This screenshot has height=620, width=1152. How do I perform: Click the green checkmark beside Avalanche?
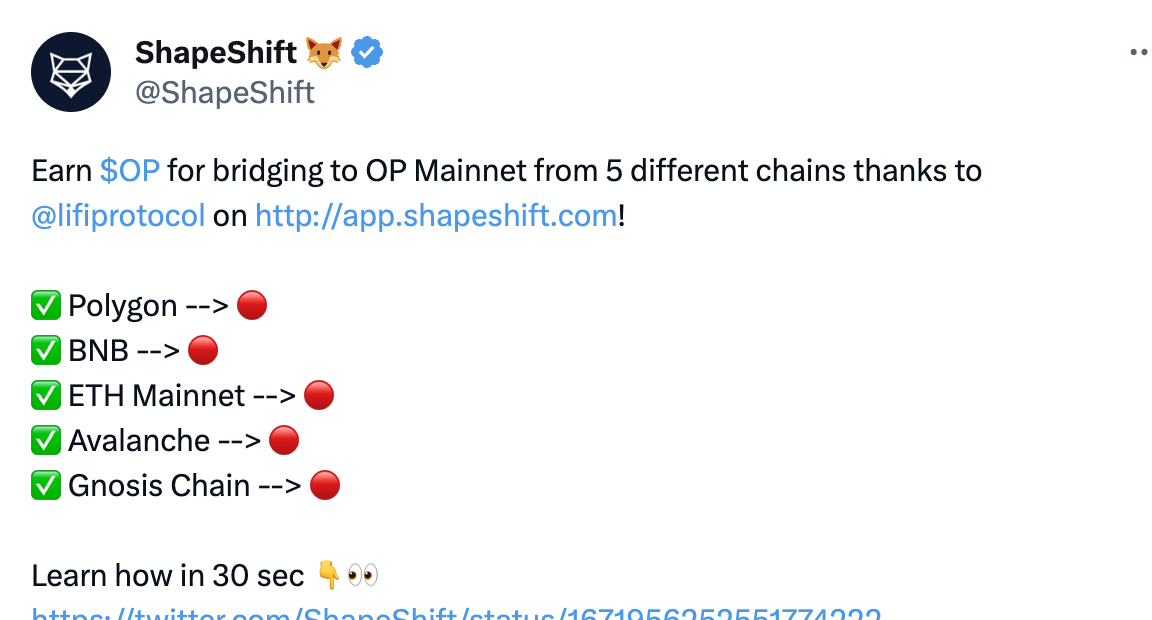pyautogui.click(x=46, y=441)
